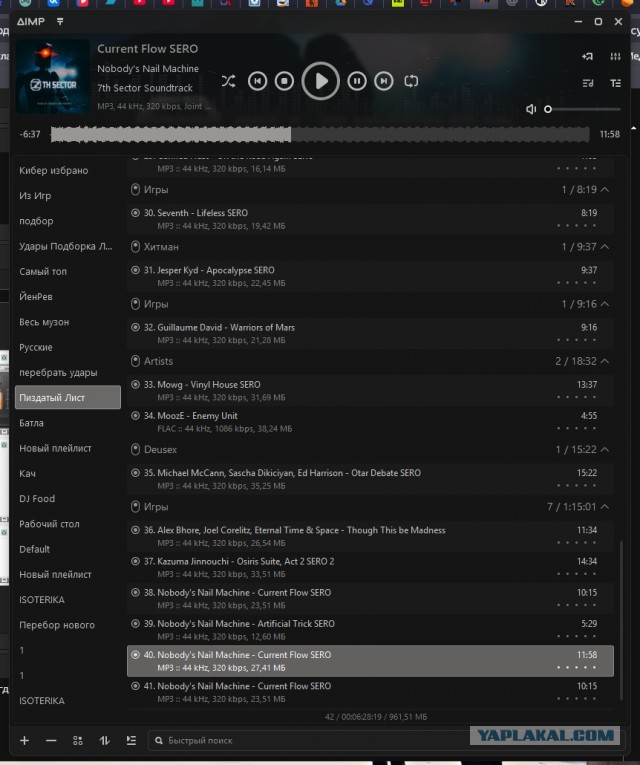Screen dimensions: 640x765
Task: Open the playlist grouping options icon
Action: click(x=78, y=740)
